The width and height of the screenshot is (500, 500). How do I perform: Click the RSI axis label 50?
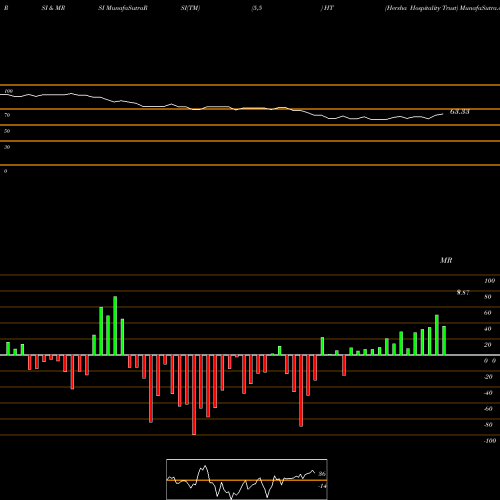pos(7,131)
